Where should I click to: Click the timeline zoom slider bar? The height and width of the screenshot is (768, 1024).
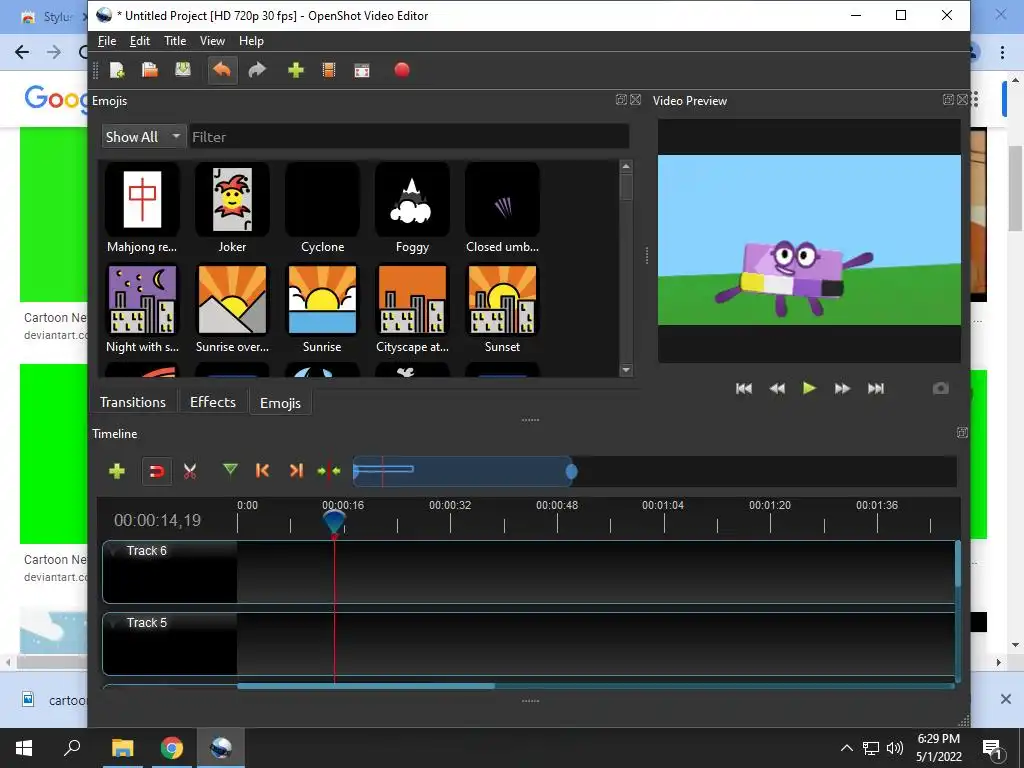[x=464, y=472]
